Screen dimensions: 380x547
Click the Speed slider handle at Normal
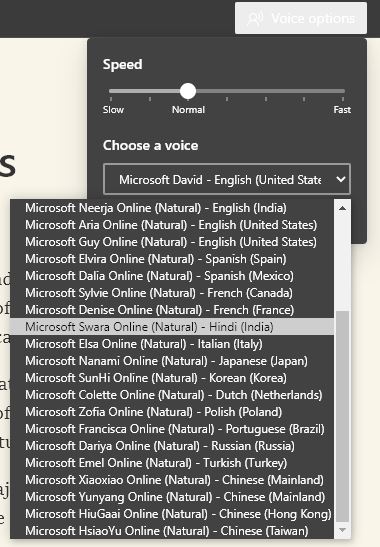pyautogui.click(x=188, y=91)
